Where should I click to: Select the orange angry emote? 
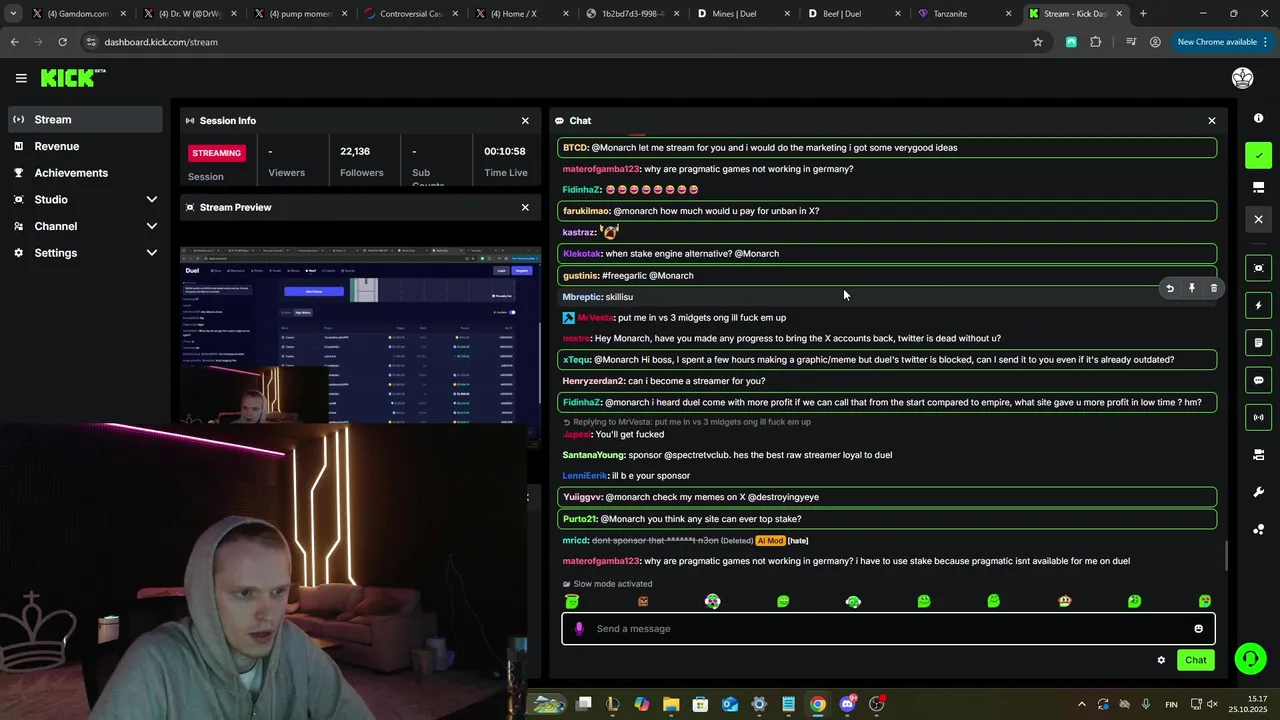(x=643, y=601)
